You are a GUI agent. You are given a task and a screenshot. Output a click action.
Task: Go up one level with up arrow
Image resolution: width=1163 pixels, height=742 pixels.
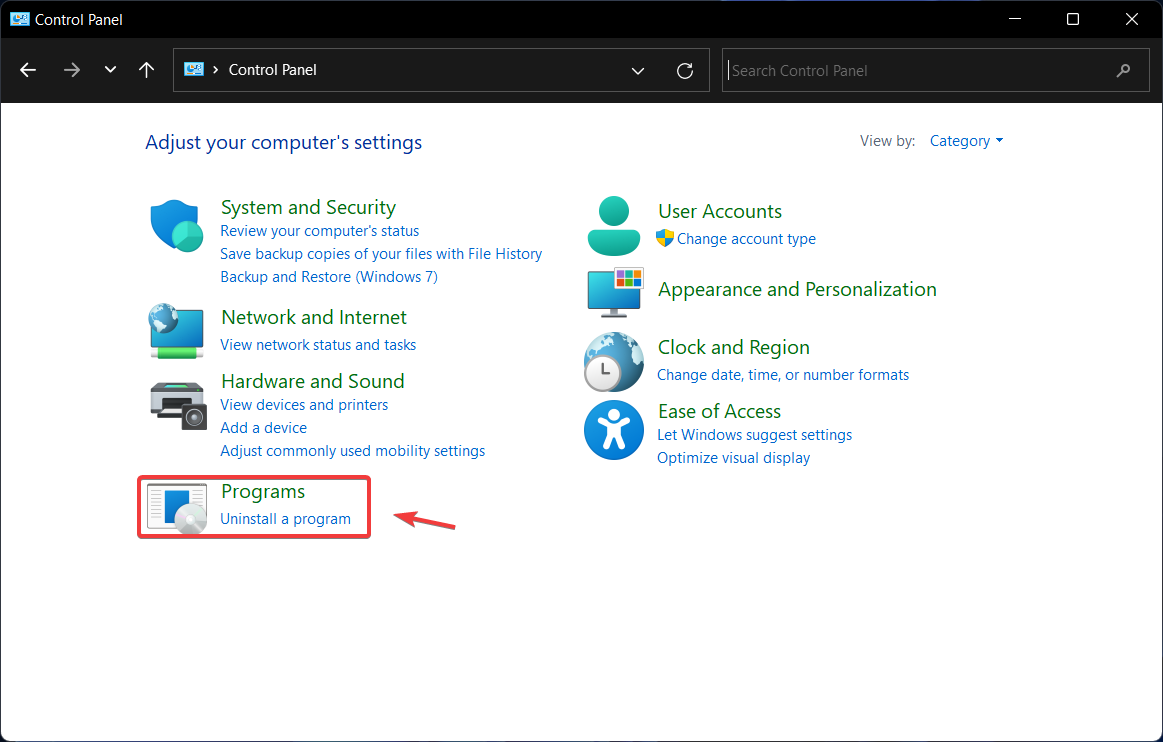[147, 70]
